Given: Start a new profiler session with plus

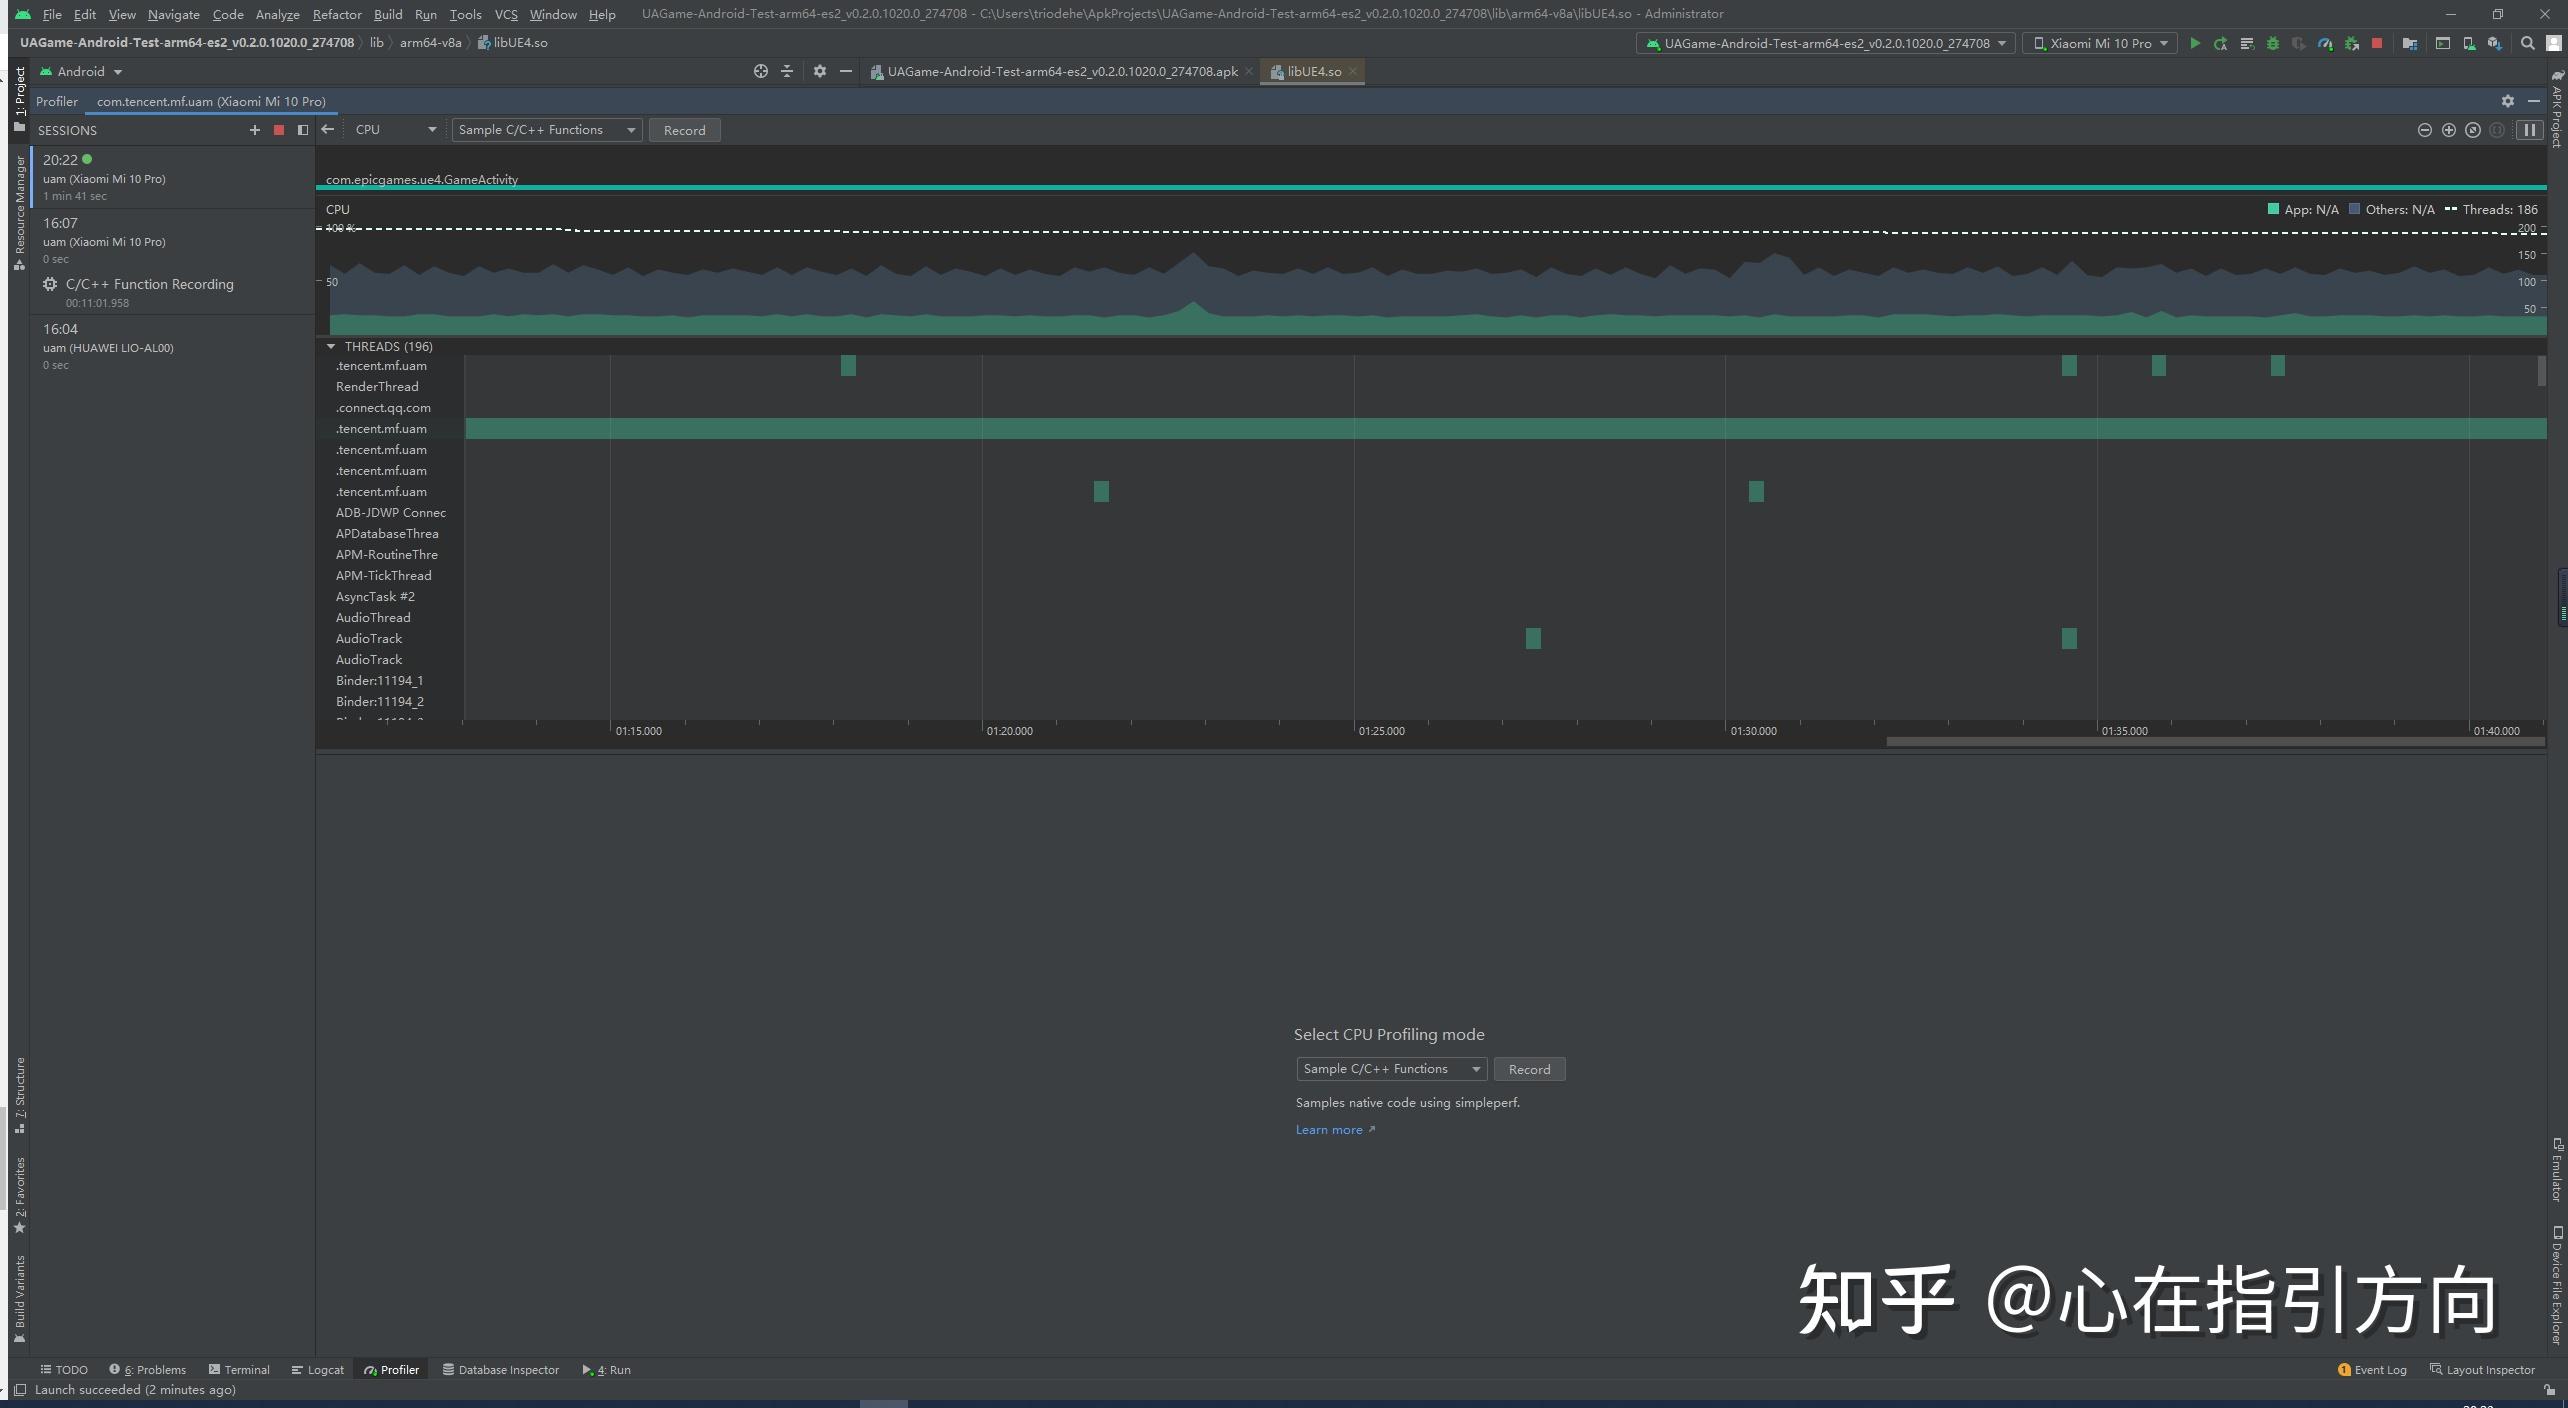Looking at the screenshot, I should (255, 130).
